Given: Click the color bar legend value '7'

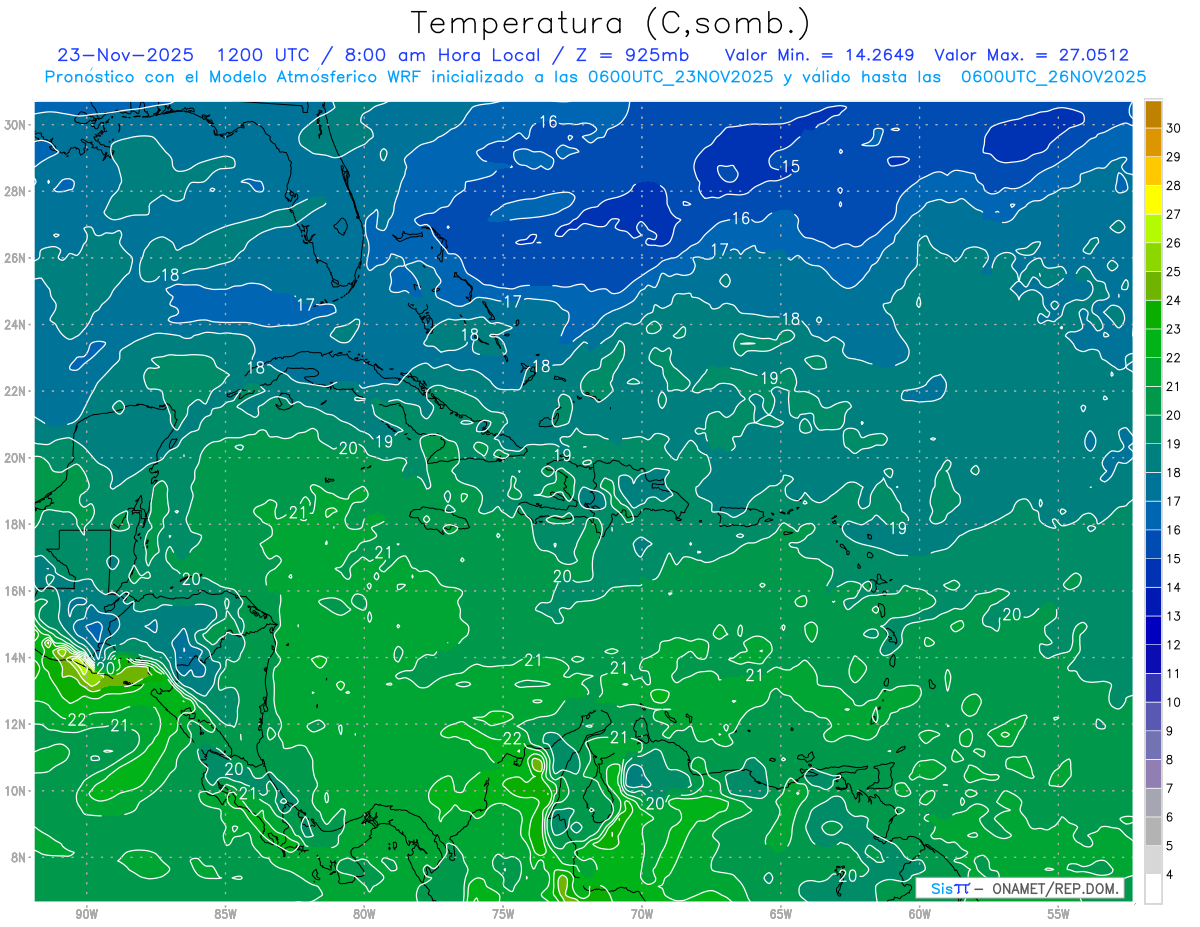Looking at the screenshot, I should pos(1169,788).
